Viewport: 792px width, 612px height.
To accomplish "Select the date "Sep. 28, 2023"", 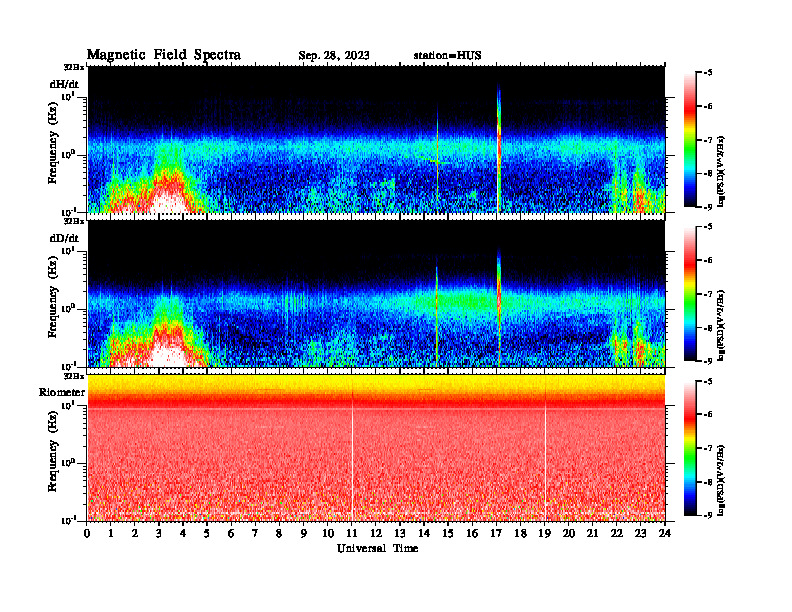I will pos(333,56).
